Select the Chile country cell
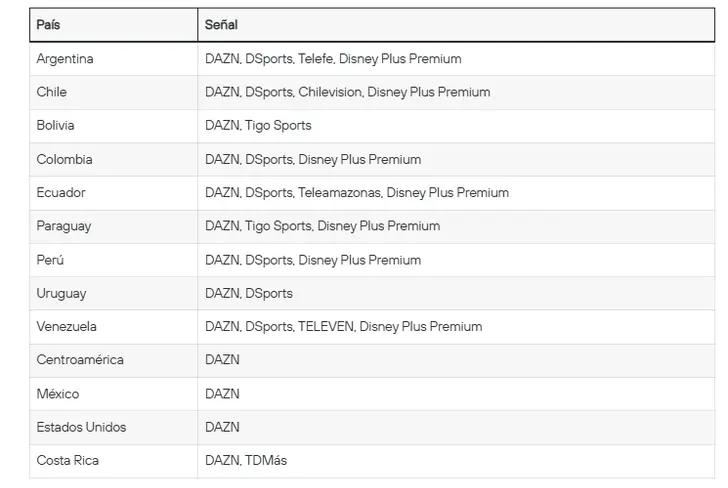 pos(52,92)
